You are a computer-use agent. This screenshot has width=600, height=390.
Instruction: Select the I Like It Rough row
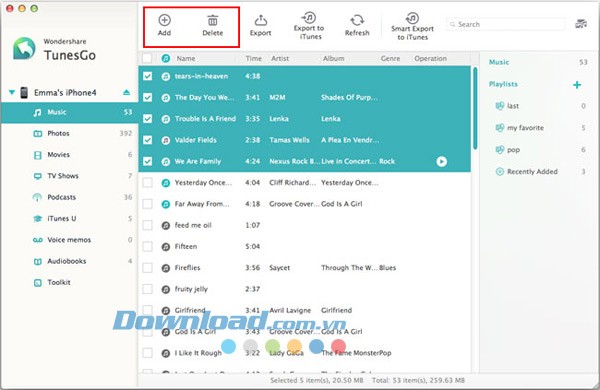point(305,353)
